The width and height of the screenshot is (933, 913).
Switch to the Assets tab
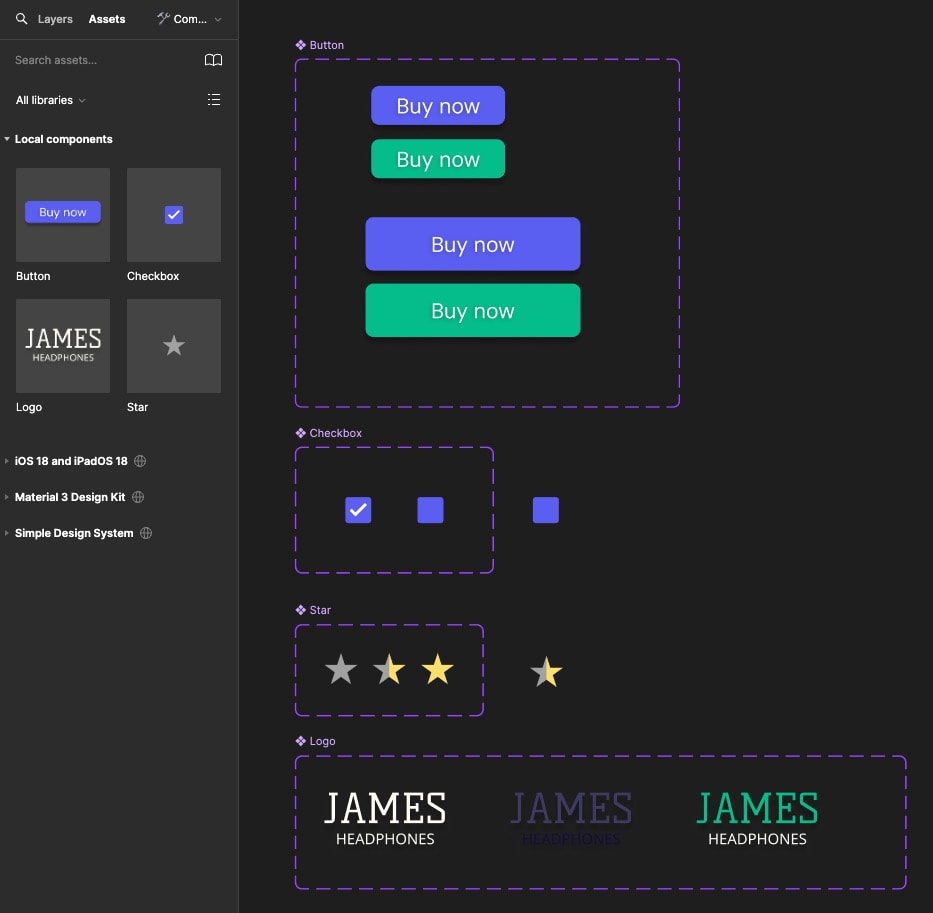[x=107, y=19]
